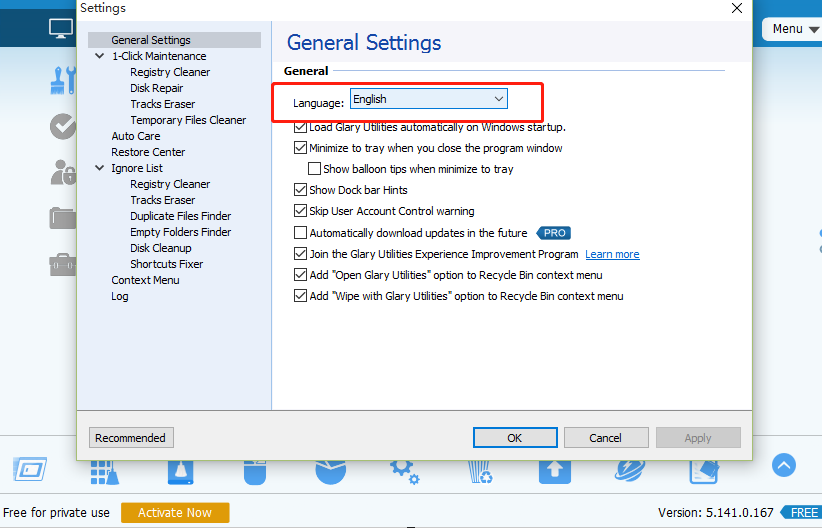Open Tracks Eraser under Ignore List

coord(163,200)
